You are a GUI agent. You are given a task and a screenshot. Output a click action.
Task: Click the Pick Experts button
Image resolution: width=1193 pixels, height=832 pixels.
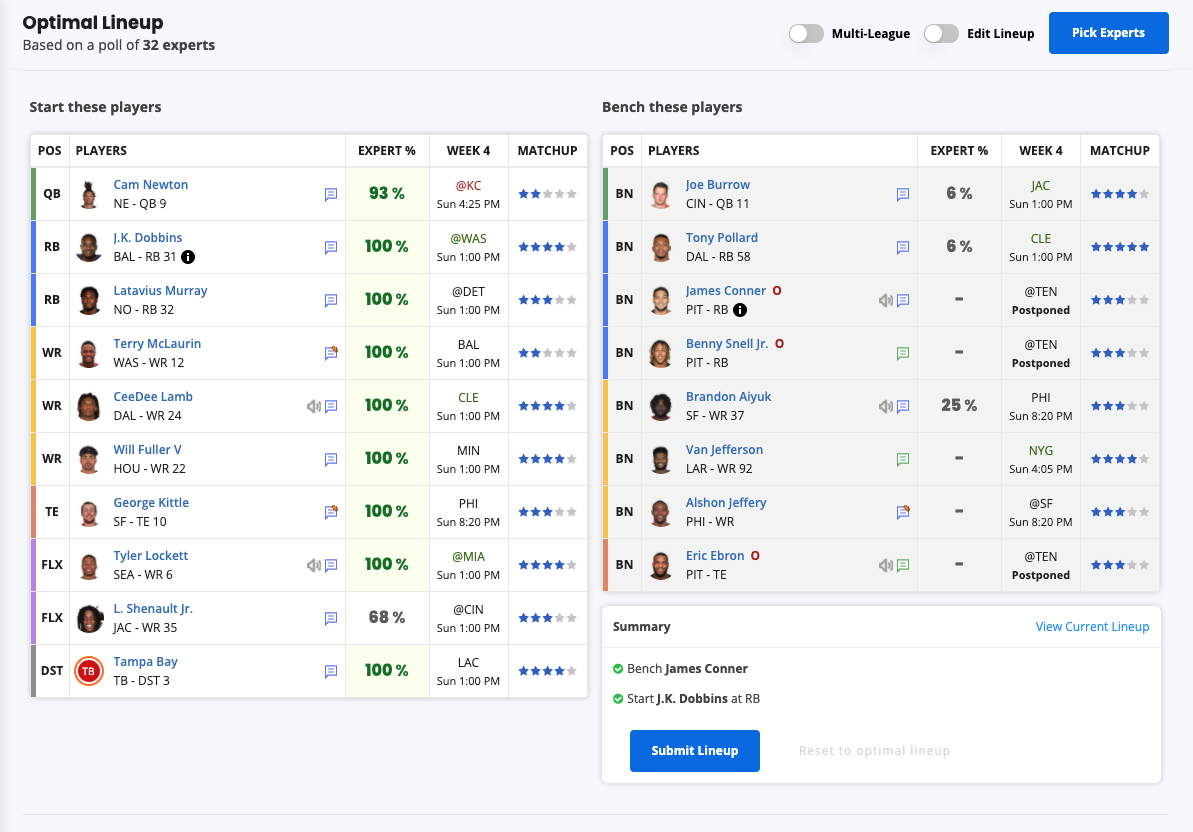pyautogui.click(x=1109, y=33)
